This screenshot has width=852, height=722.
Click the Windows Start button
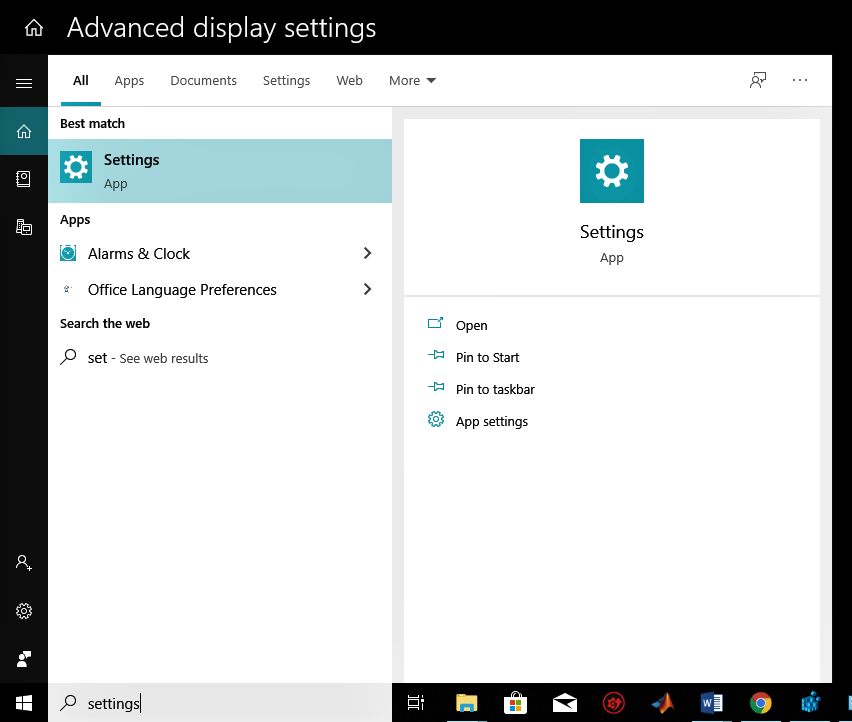click(24, 703)
